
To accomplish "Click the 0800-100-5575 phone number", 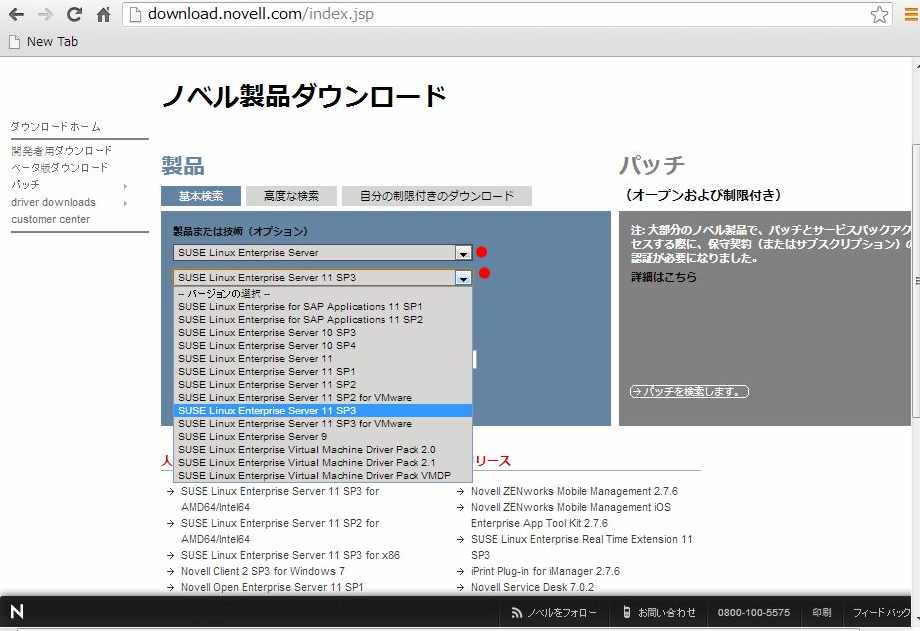I will coord(753,613).
